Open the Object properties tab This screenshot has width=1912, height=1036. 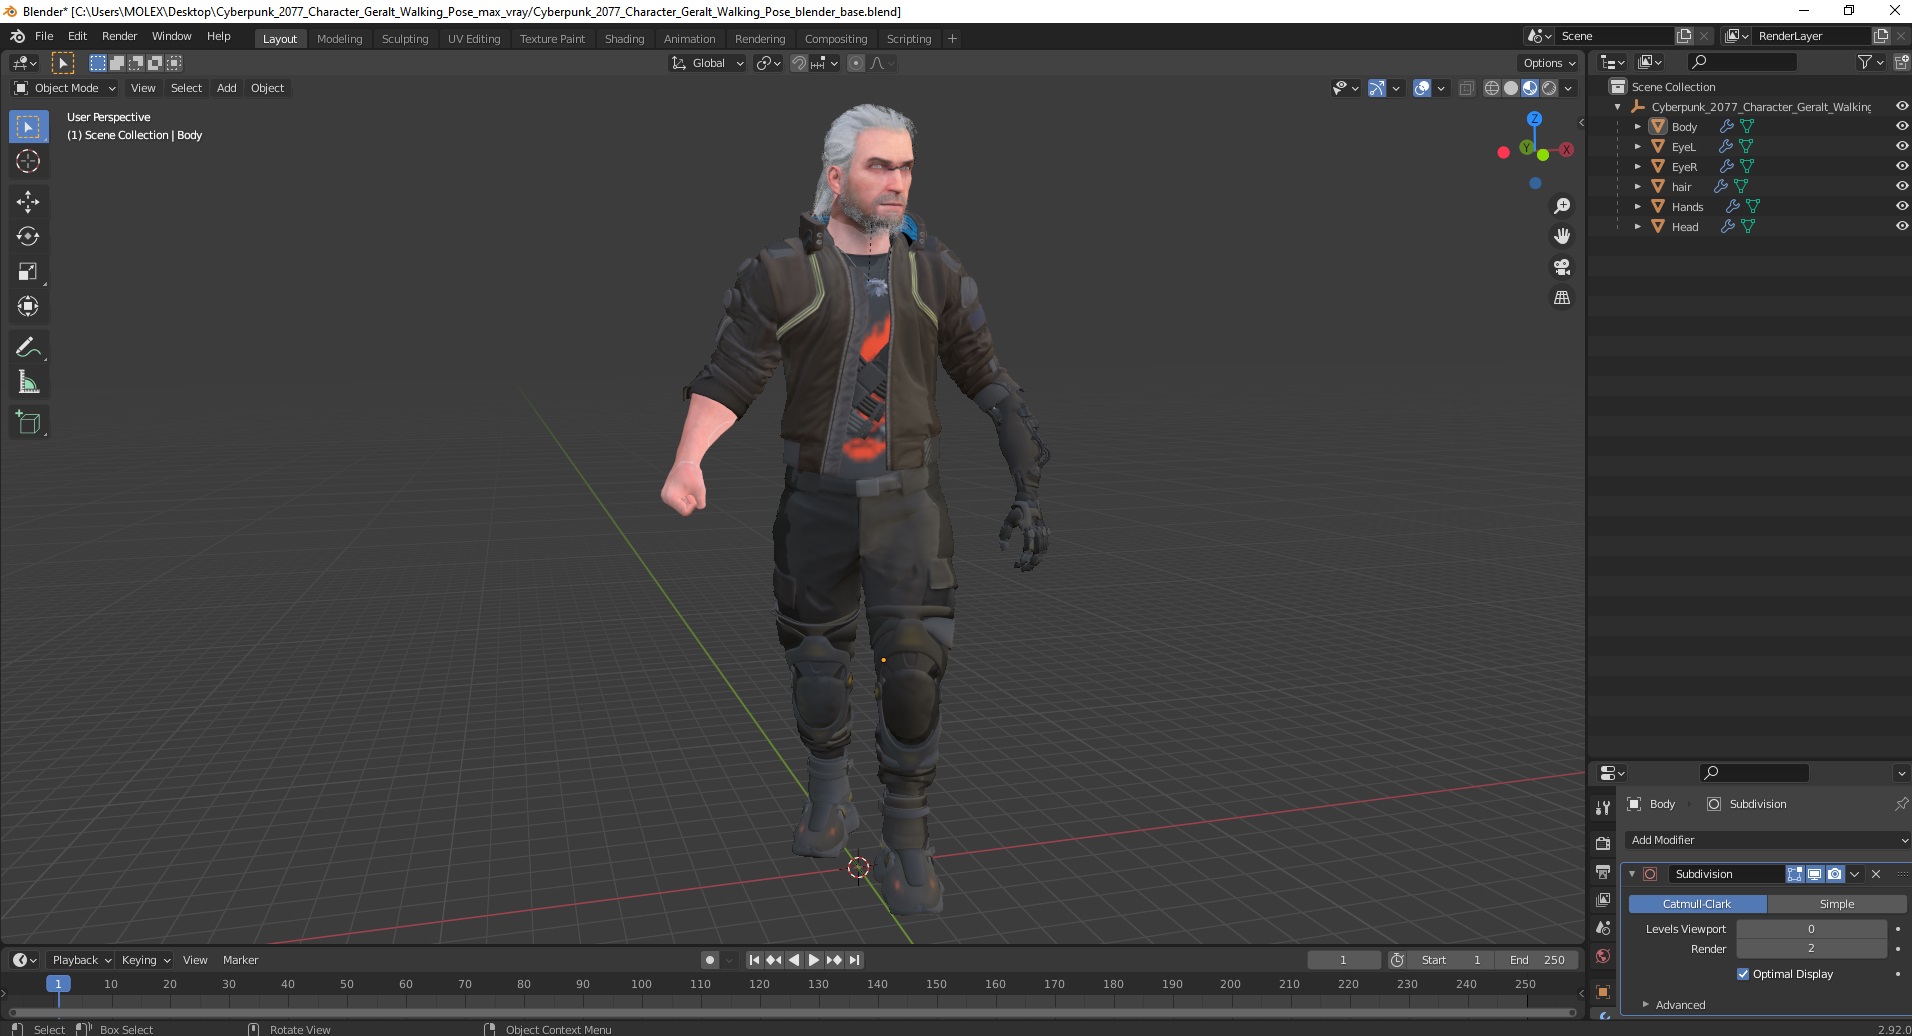pyautogui.click(x=1603, y=992)
